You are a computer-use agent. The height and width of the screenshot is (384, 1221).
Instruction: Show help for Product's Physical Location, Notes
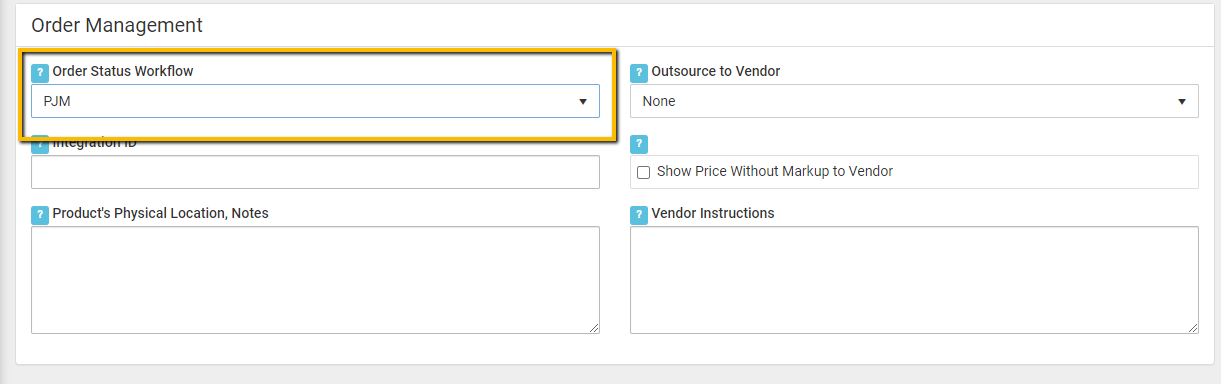(40, 214)
